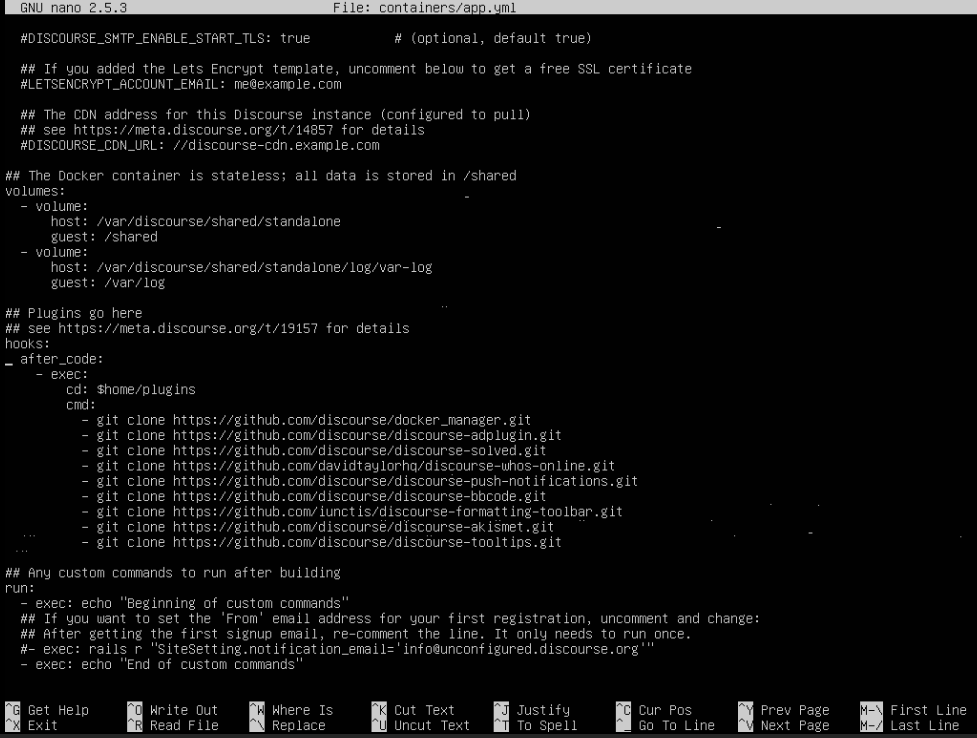The width and height of the screenshot is (977, 738).
Task: Click the guest: /var/log line
Action: point(108,282)
